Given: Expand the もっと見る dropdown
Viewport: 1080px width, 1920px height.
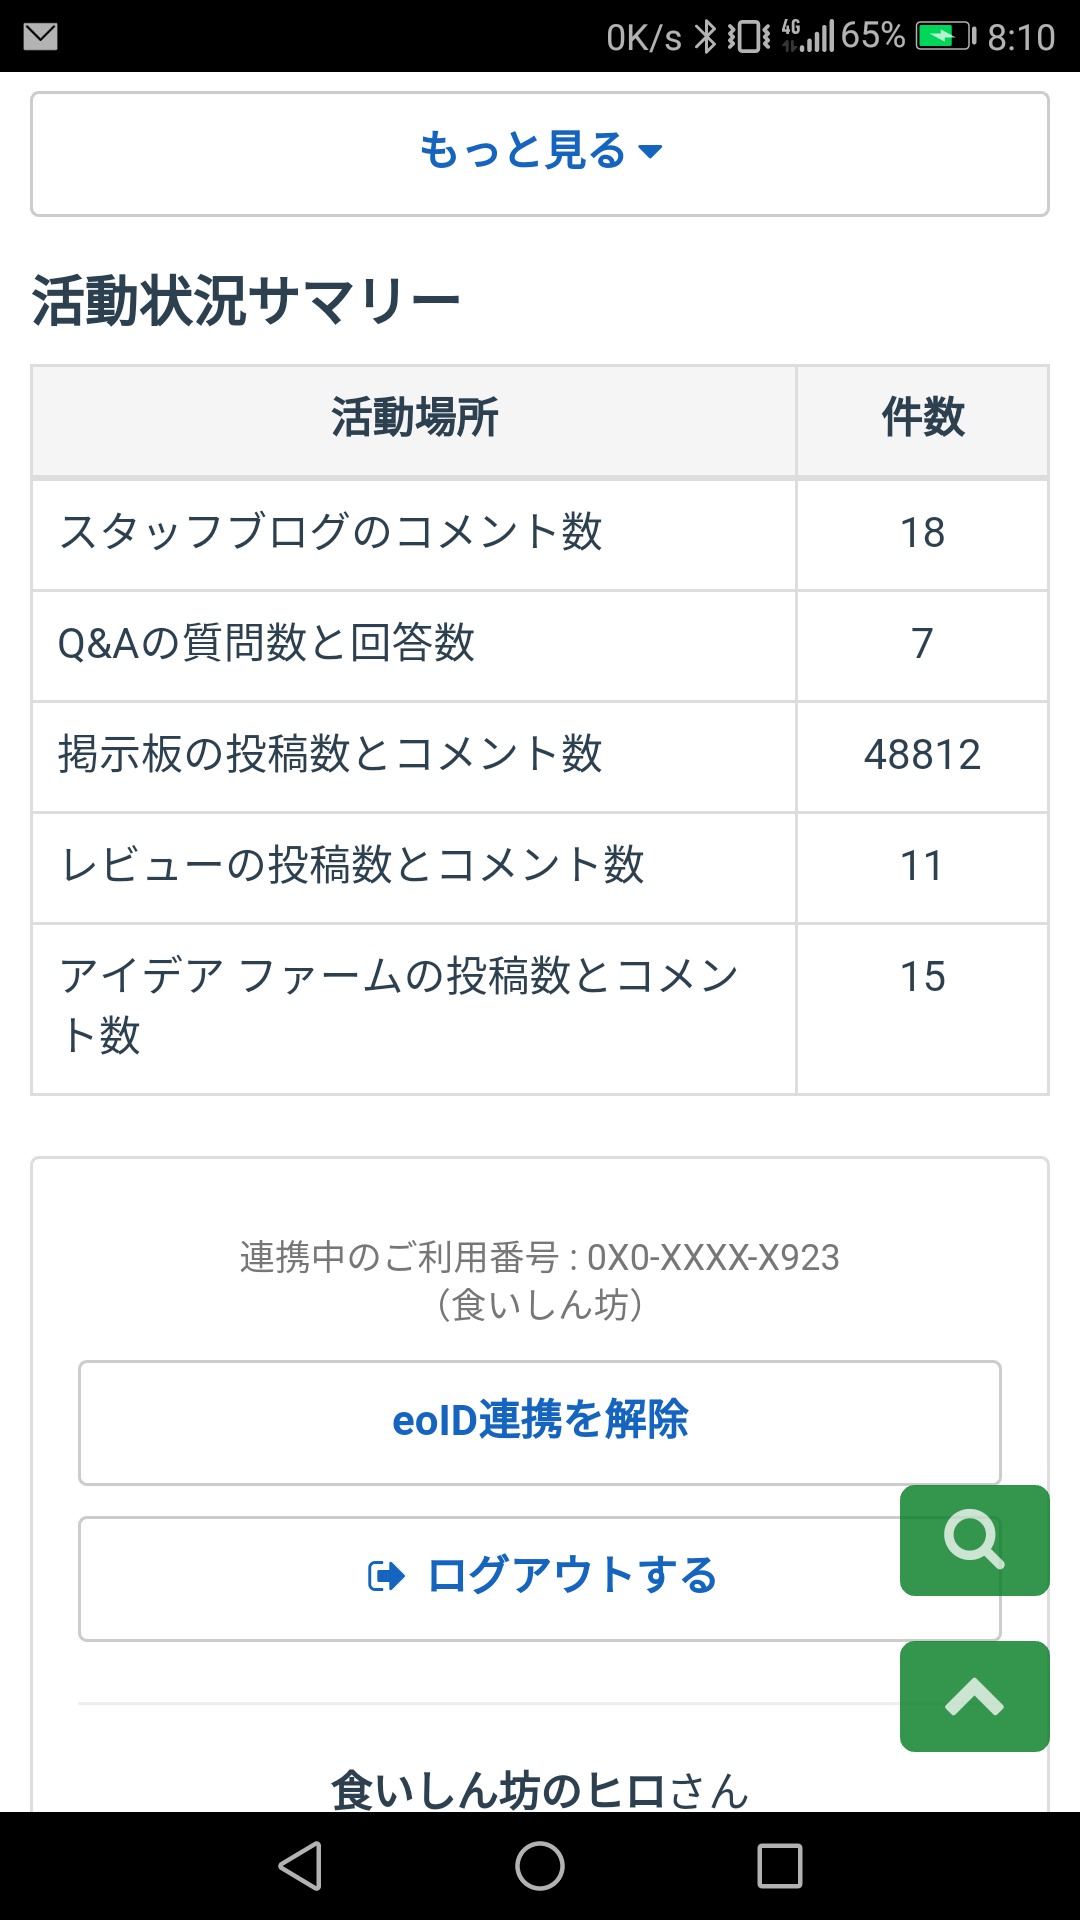Looking at the screenshot, I should point(540,152).
